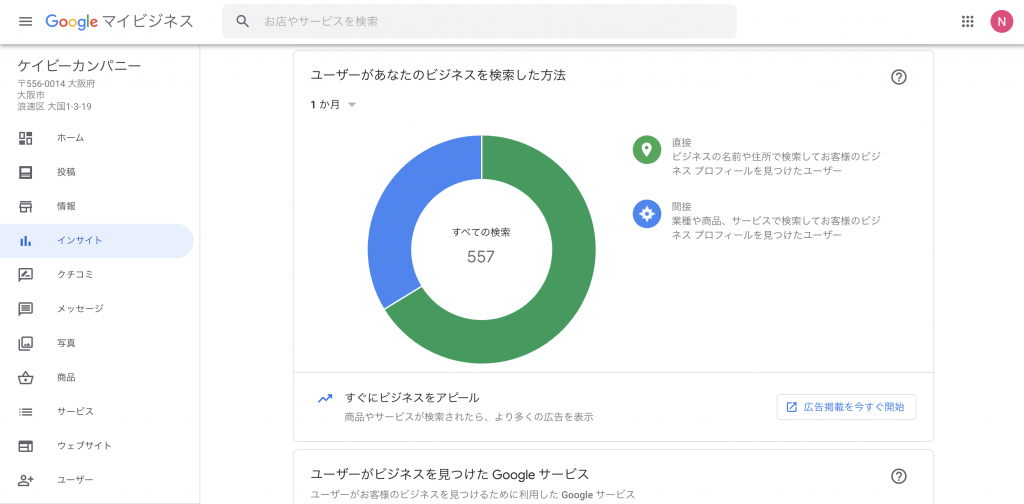The image size is (1024, 504).
Task: Open クチコミ in sidebar
Action: [97, 275]
